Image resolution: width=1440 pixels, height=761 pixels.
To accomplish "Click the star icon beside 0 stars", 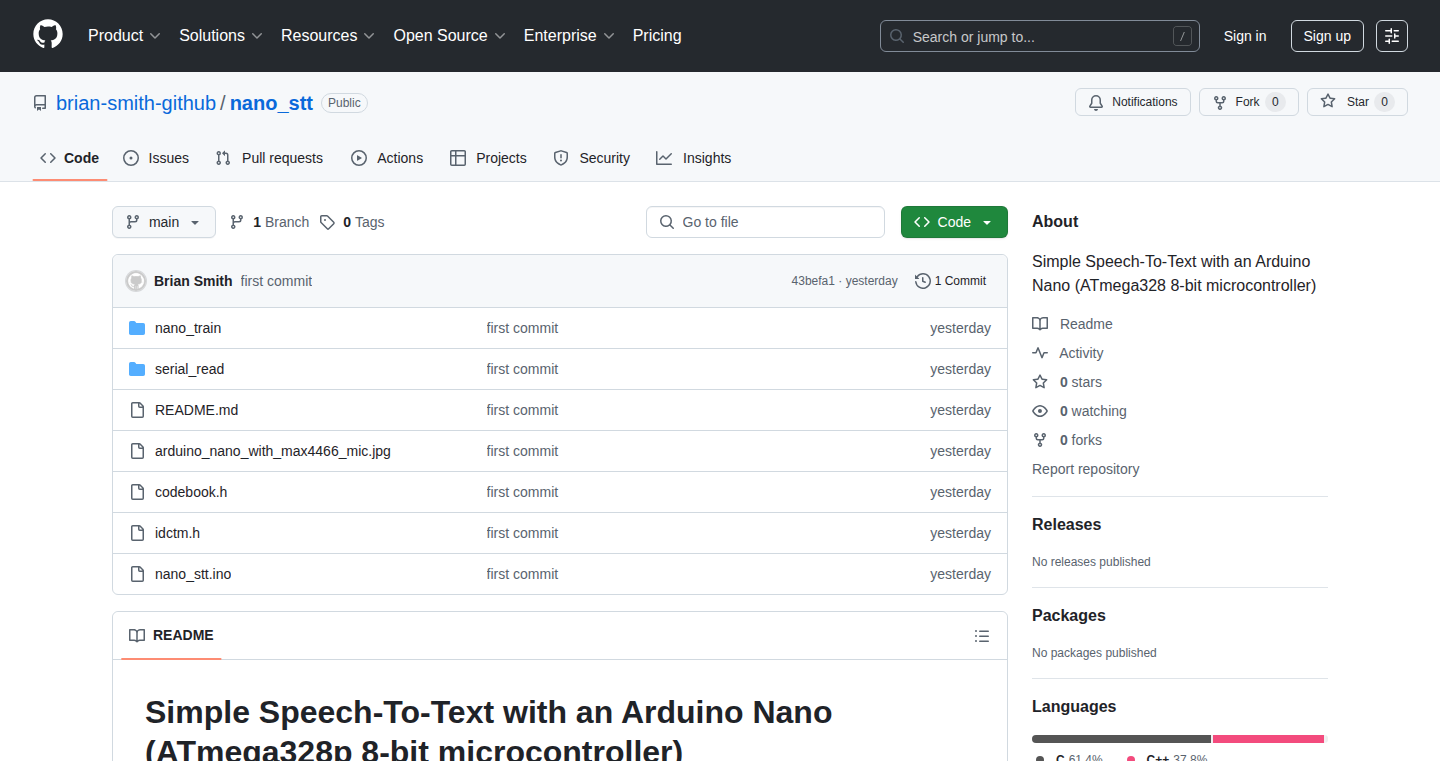I will coord(1040,382).
